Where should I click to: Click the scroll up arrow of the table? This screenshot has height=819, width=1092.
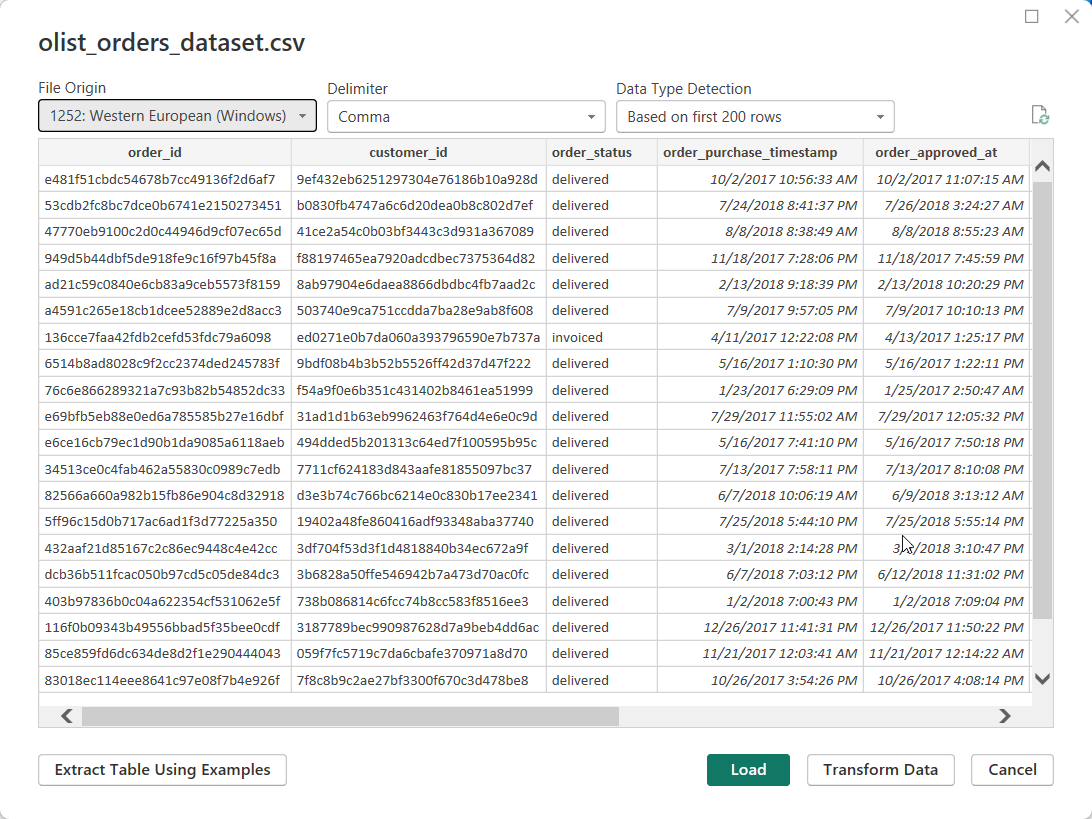1042,166
